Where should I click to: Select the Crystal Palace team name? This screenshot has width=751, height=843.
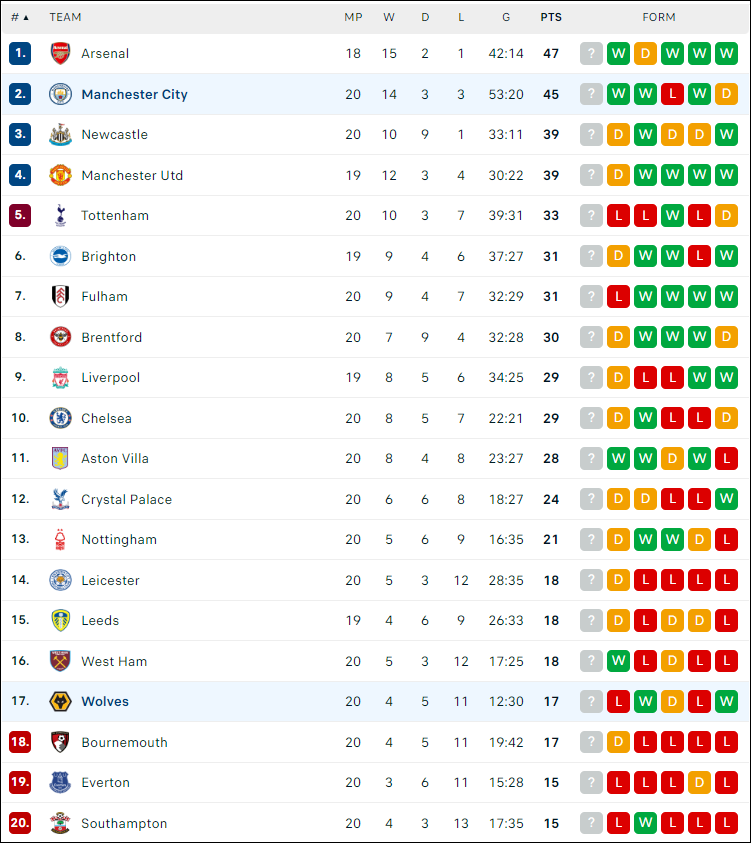(x=126, y=499)
